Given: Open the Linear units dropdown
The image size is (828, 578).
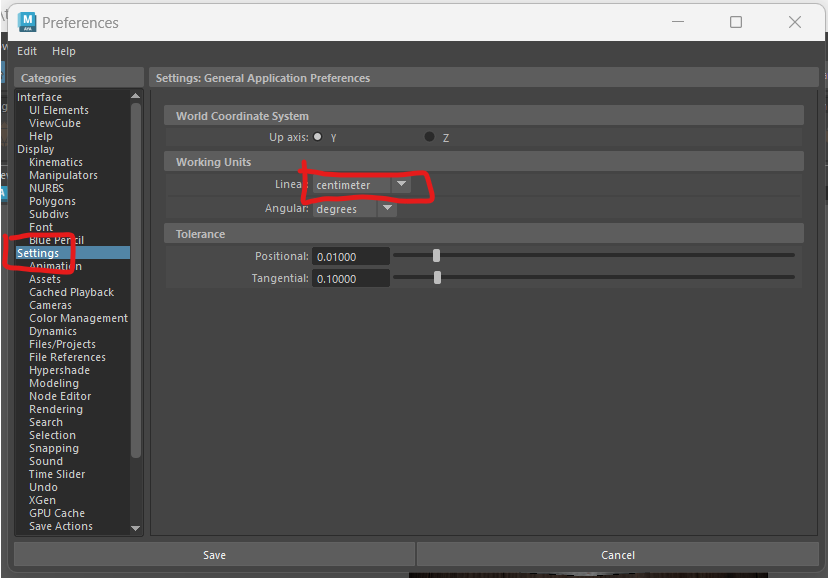Looking at the screenshot, I should tap(401, 185).
